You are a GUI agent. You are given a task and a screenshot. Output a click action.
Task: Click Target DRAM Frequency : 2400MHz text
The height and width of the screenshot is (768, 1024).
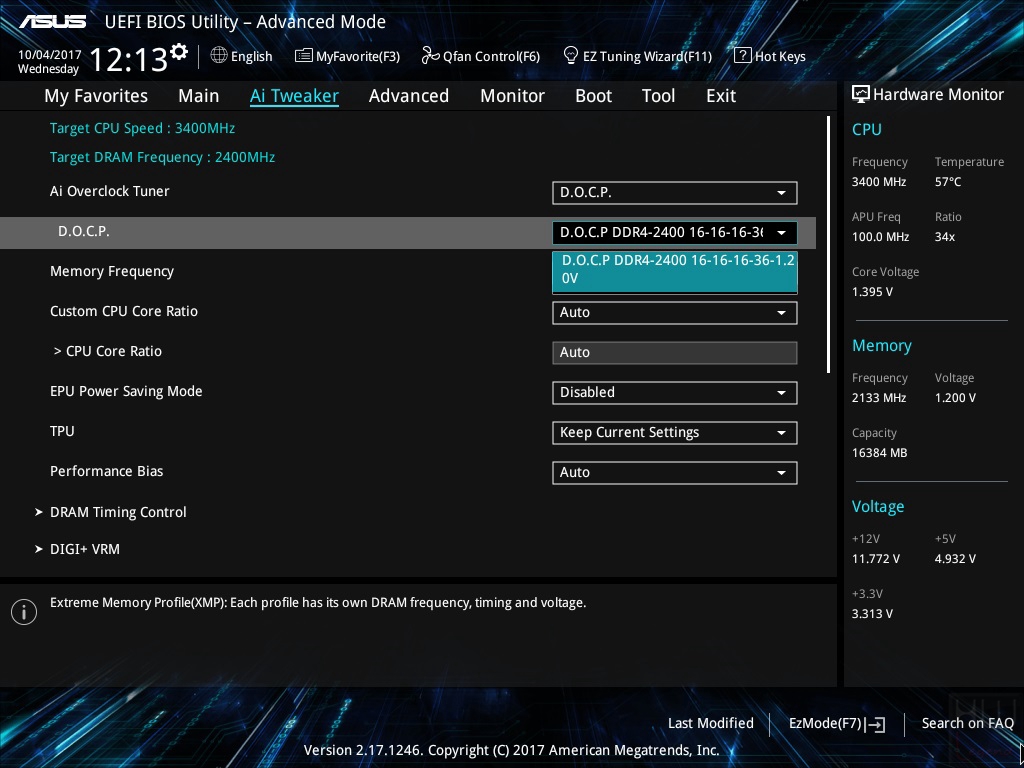(162, 157)
